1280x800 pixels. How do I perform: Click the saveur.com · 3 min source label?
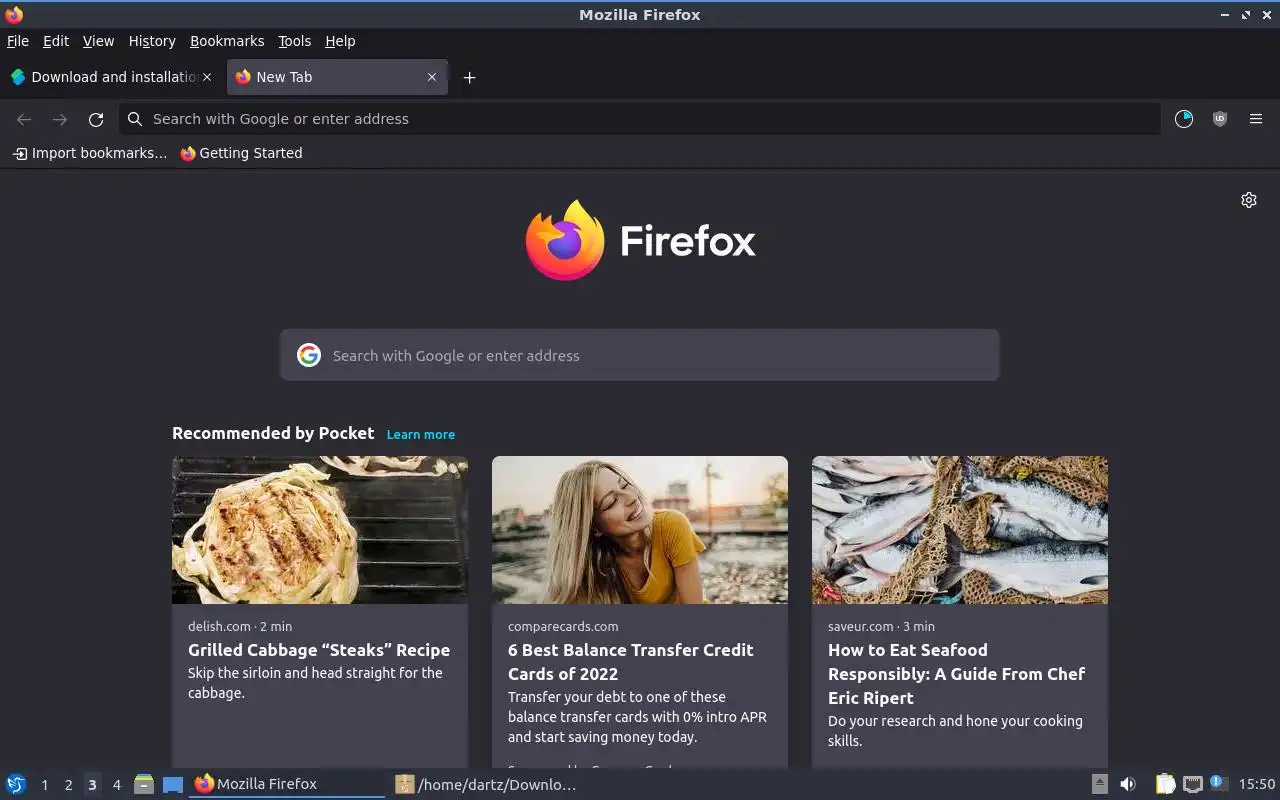coord(881,626)
